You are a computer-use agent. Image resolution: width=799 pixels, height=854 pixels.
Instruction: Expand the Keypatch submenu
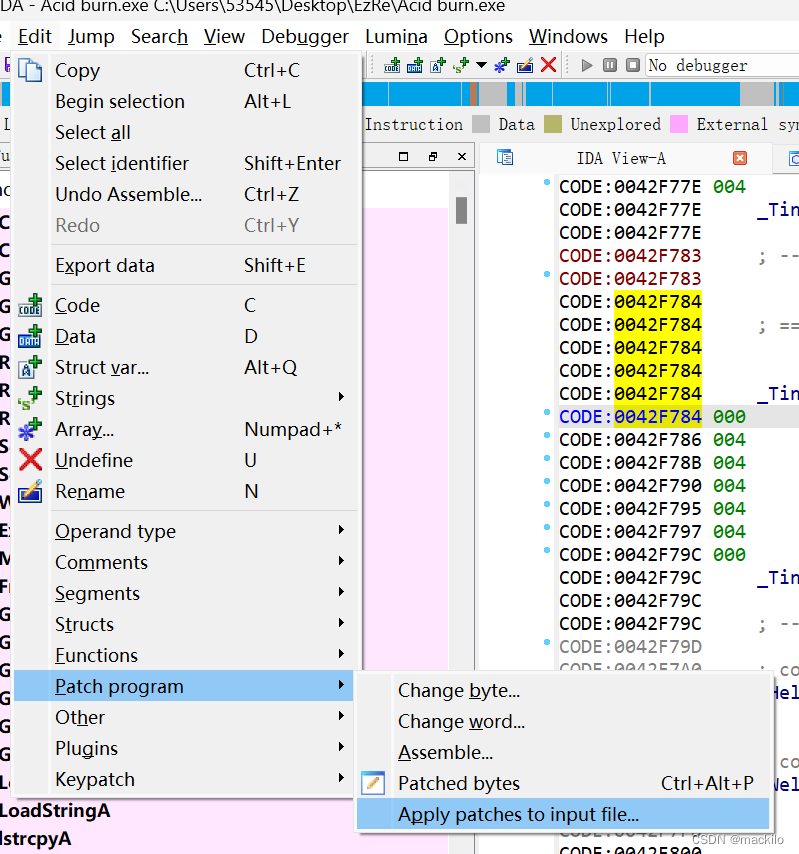click(x=341, y=778)
